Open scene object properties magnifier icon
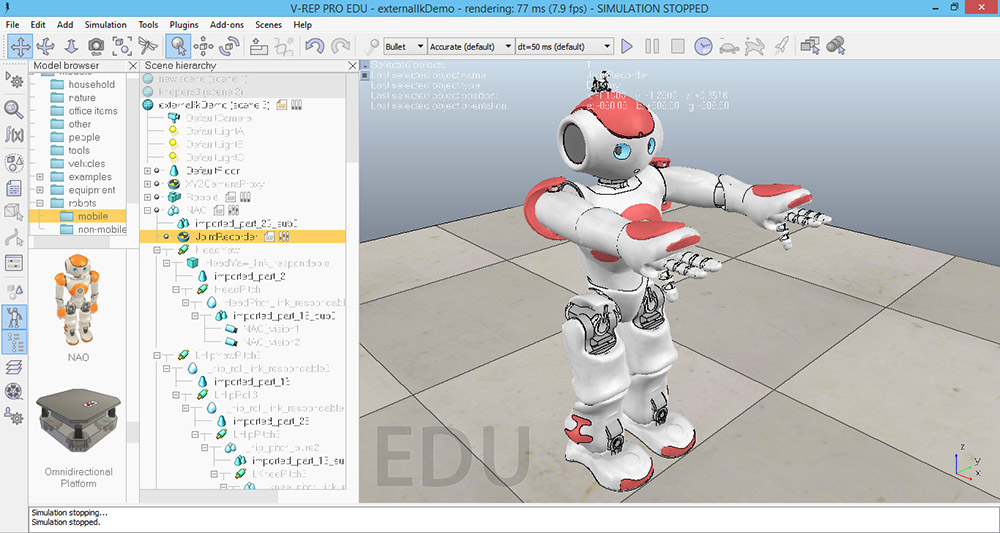 coord(14,109)
